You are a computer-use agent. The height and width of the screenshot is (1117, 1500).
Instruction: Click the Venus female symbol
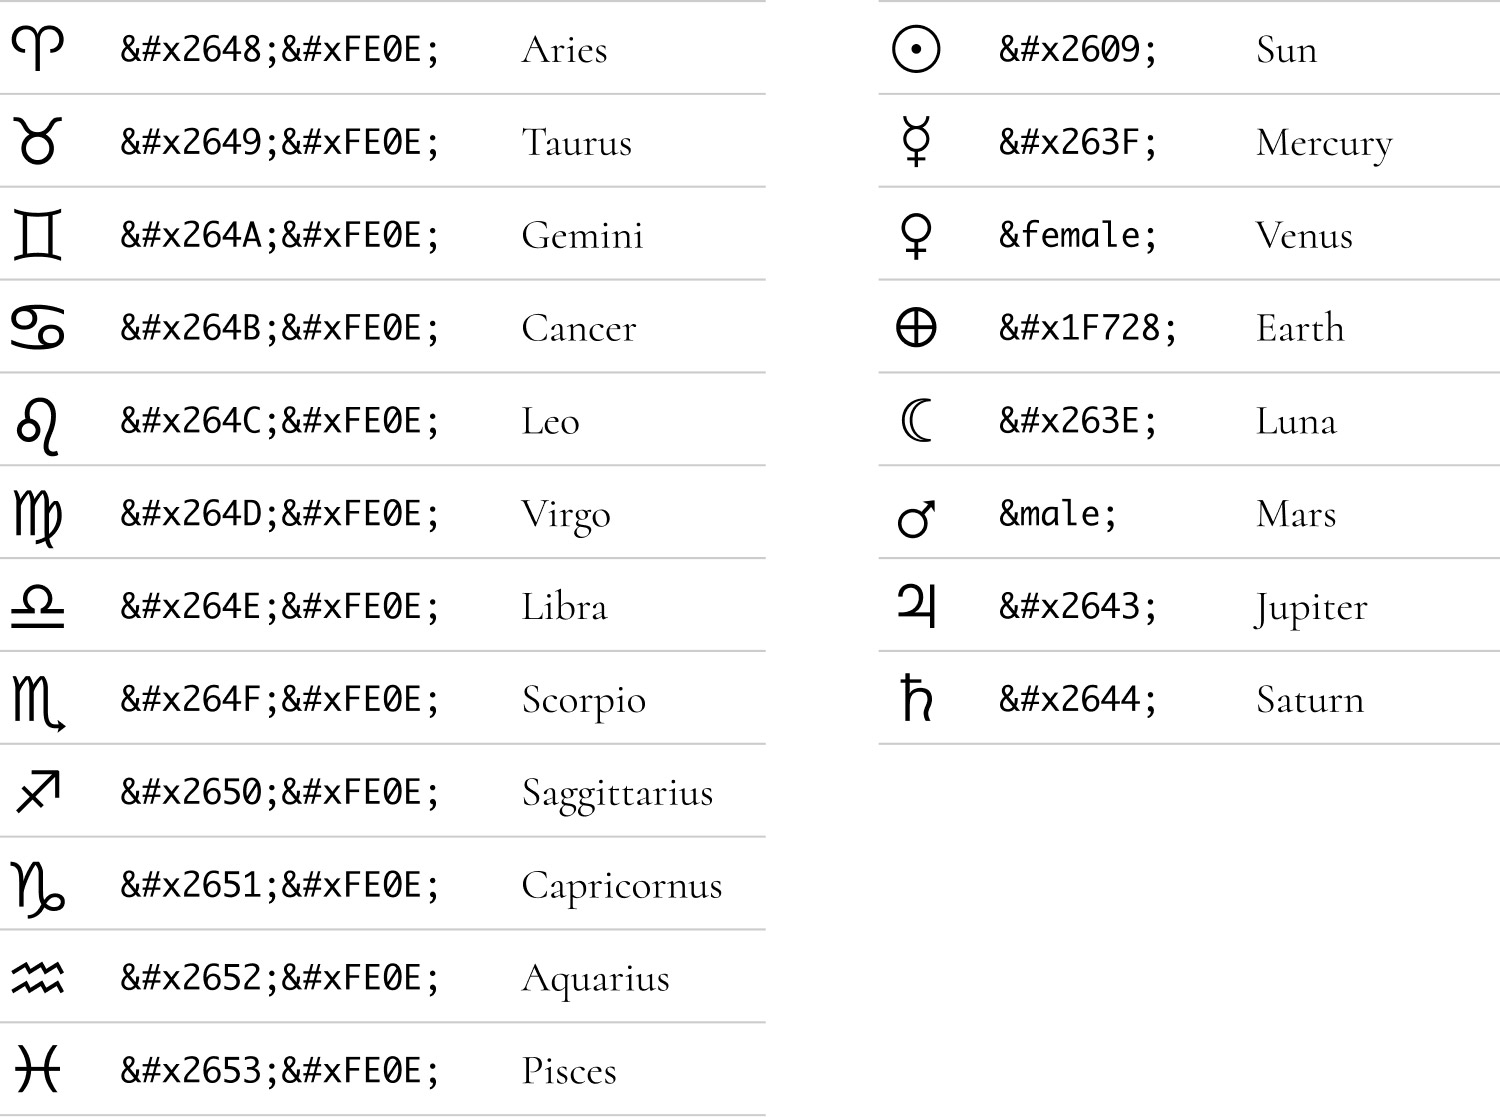(x=916, y=236)
